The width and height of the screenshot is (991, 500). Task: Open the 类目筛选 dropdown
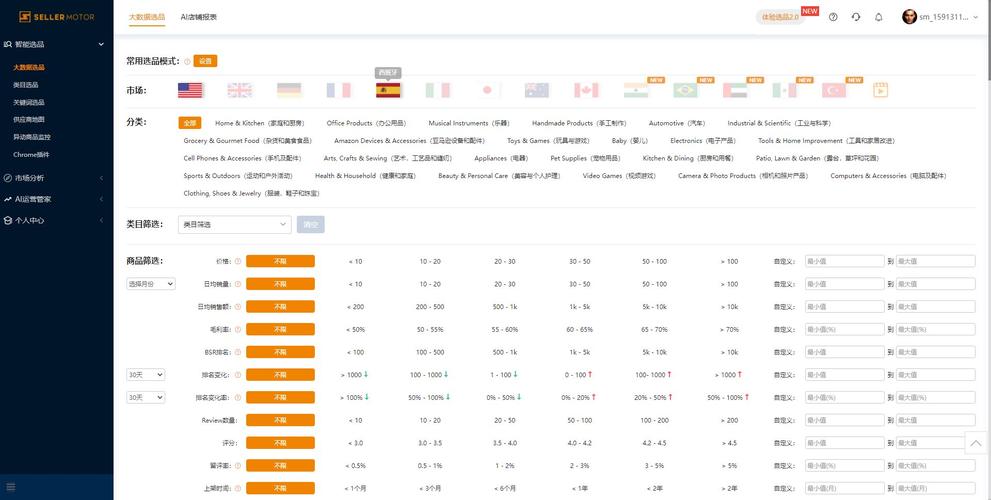235,225
